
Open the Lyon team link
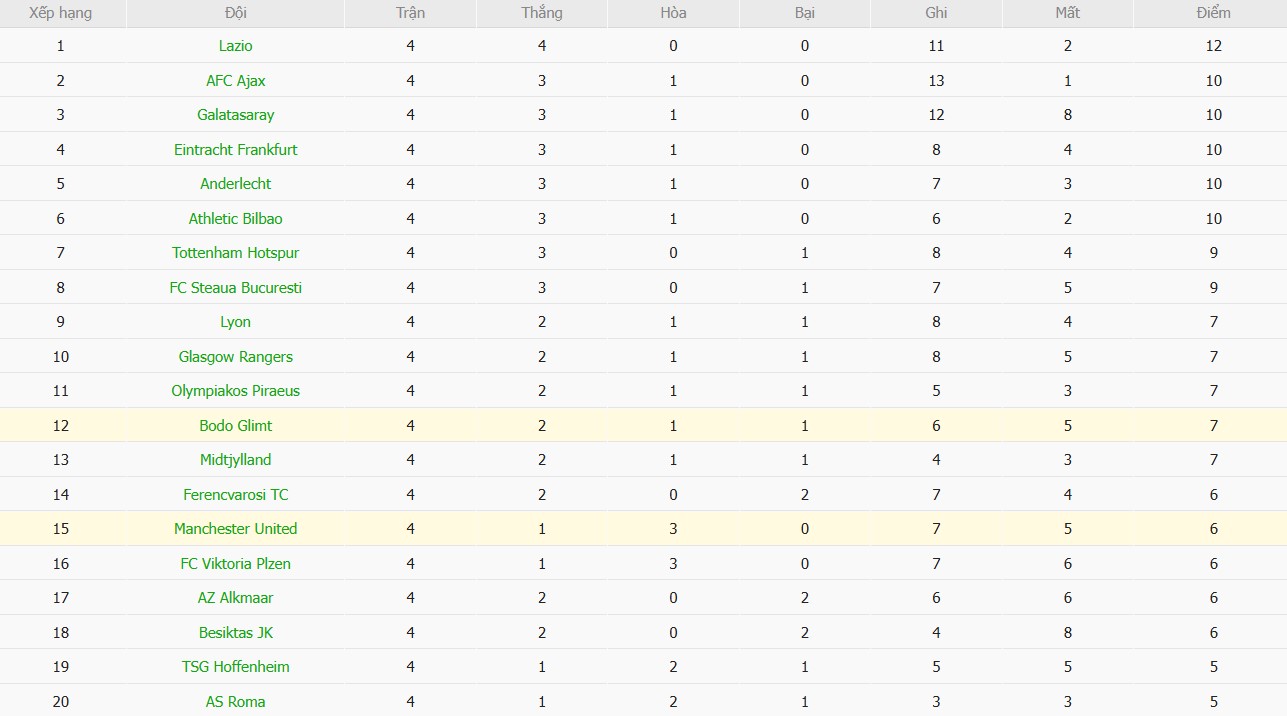[235, 322]
